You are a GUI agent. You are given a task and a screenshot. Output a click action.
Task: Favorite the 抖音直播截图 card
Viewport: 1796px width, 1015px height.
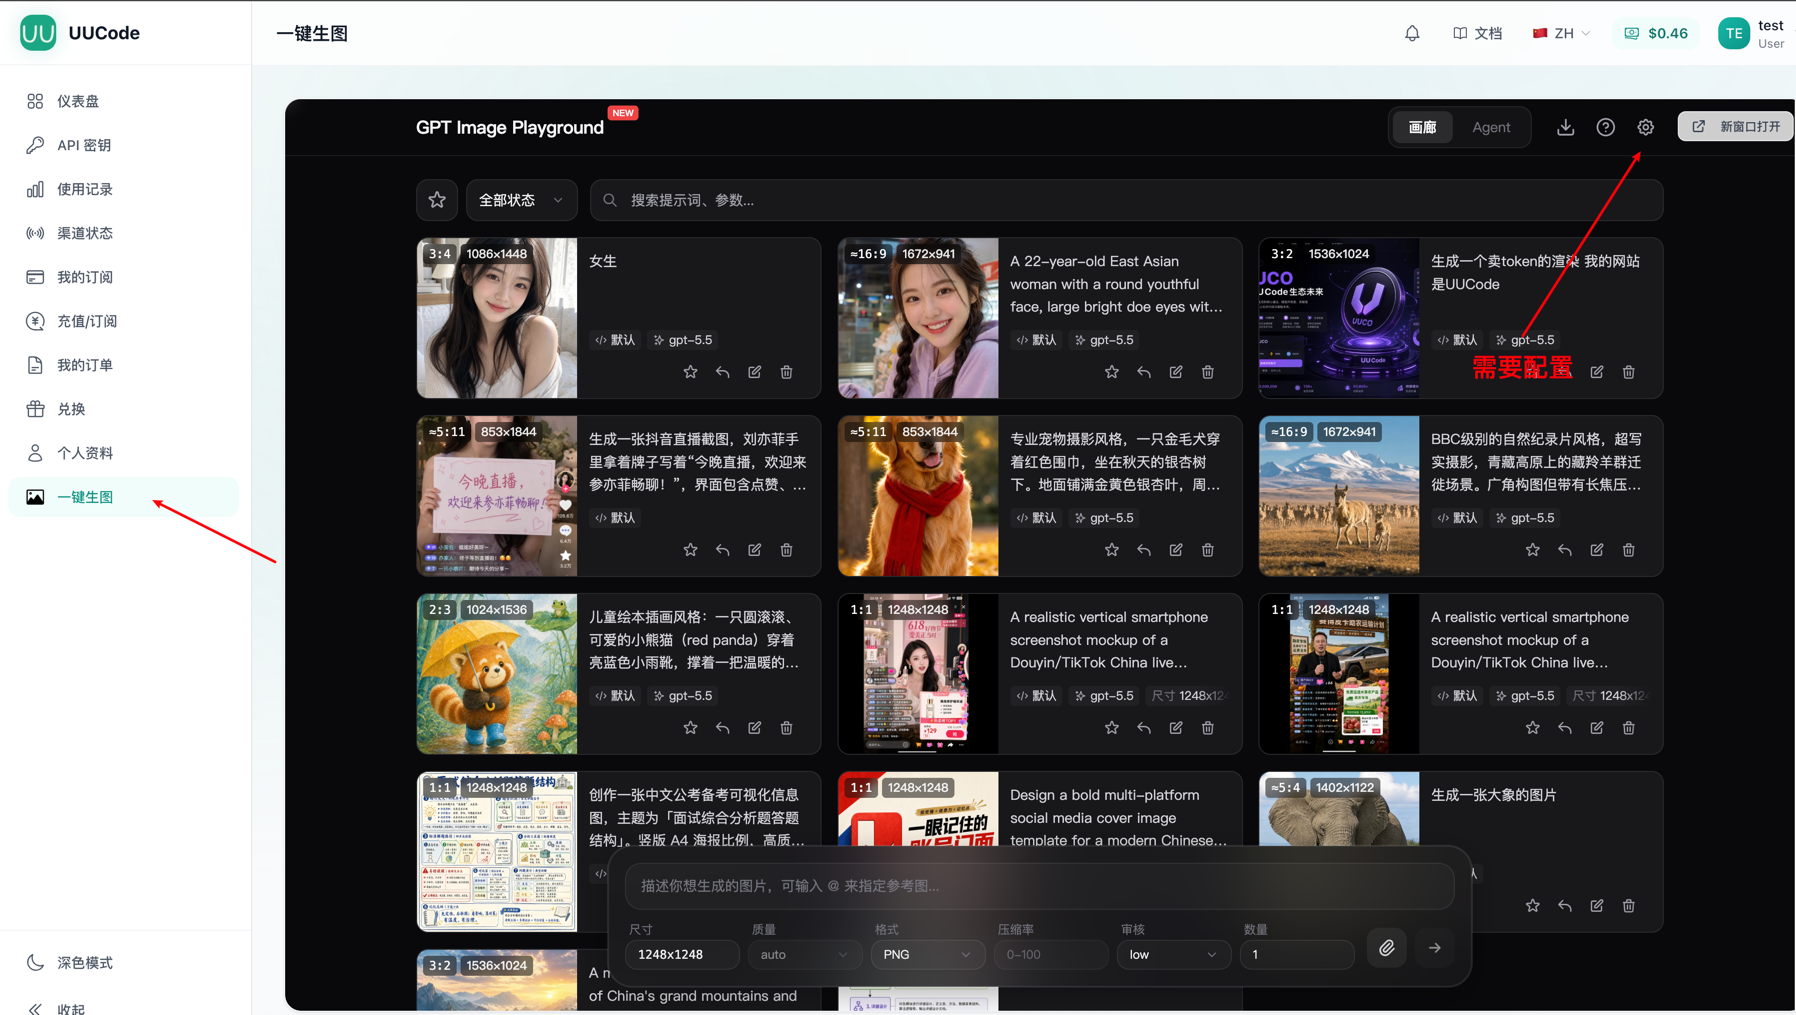(x=690, y=550)
